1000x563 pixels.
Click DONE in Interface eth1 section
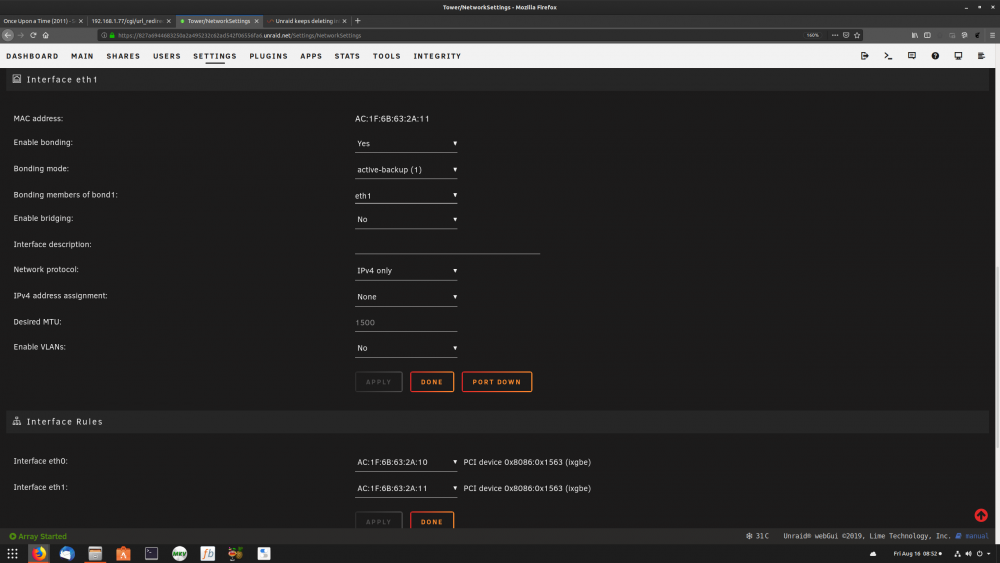pyautogui.click(x=432, y=382)
